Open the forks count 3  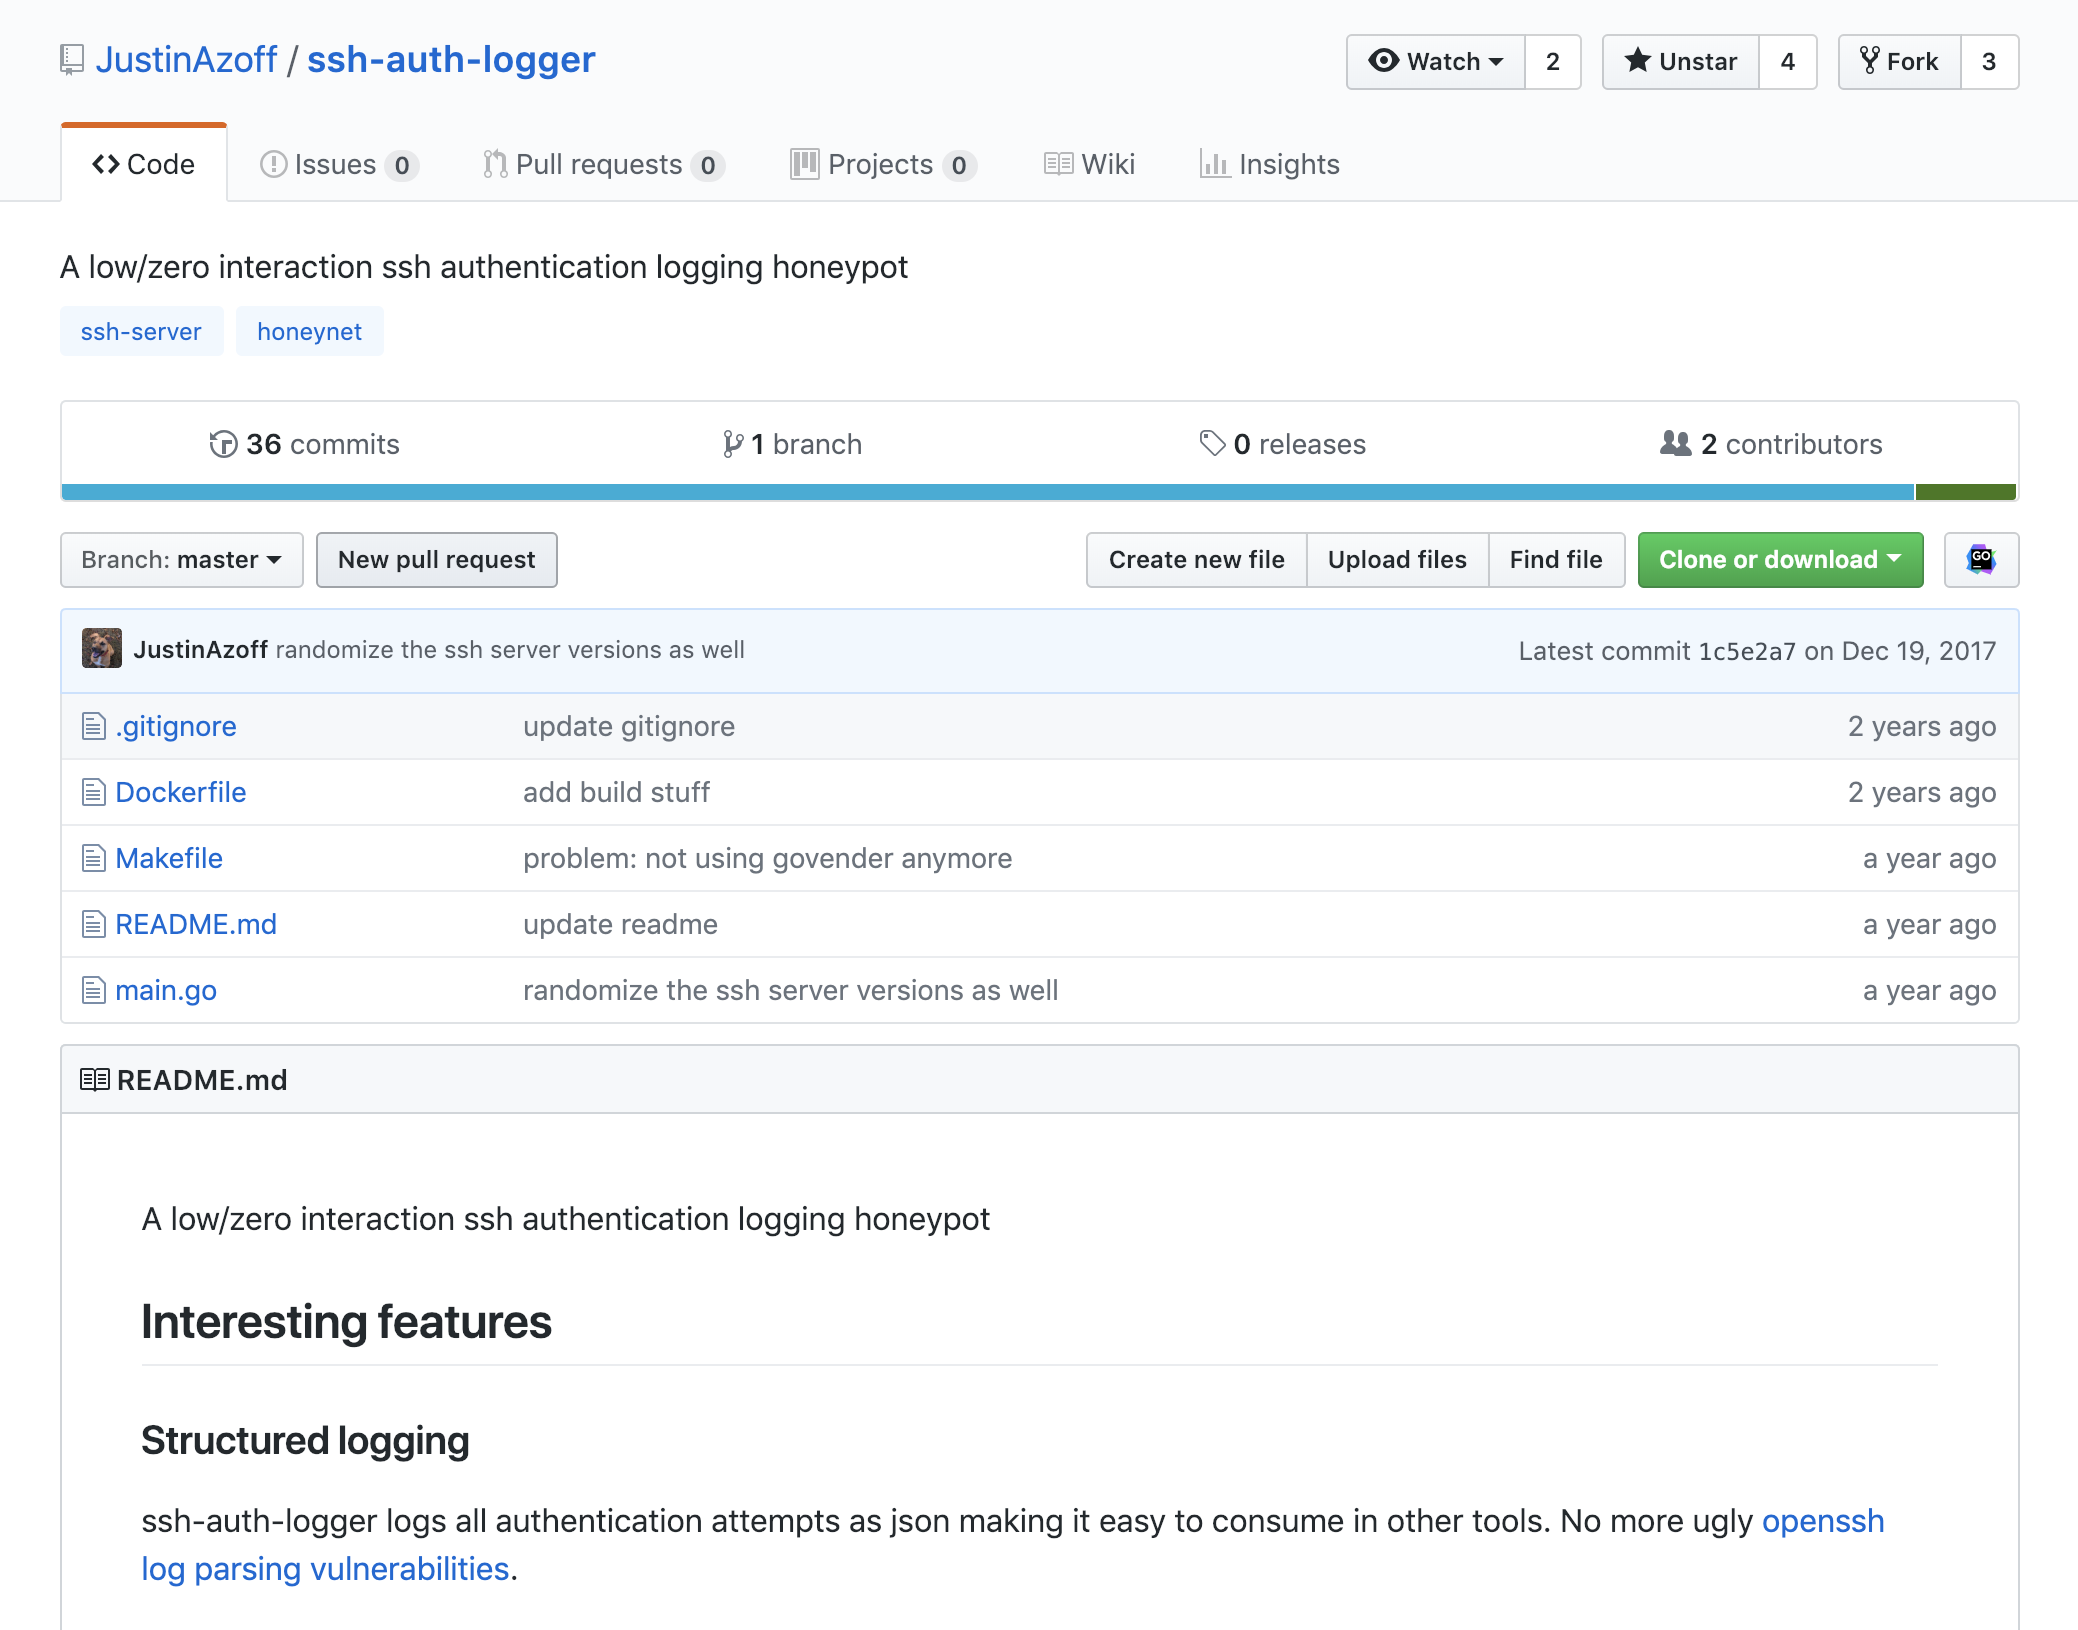[1989, 62]
